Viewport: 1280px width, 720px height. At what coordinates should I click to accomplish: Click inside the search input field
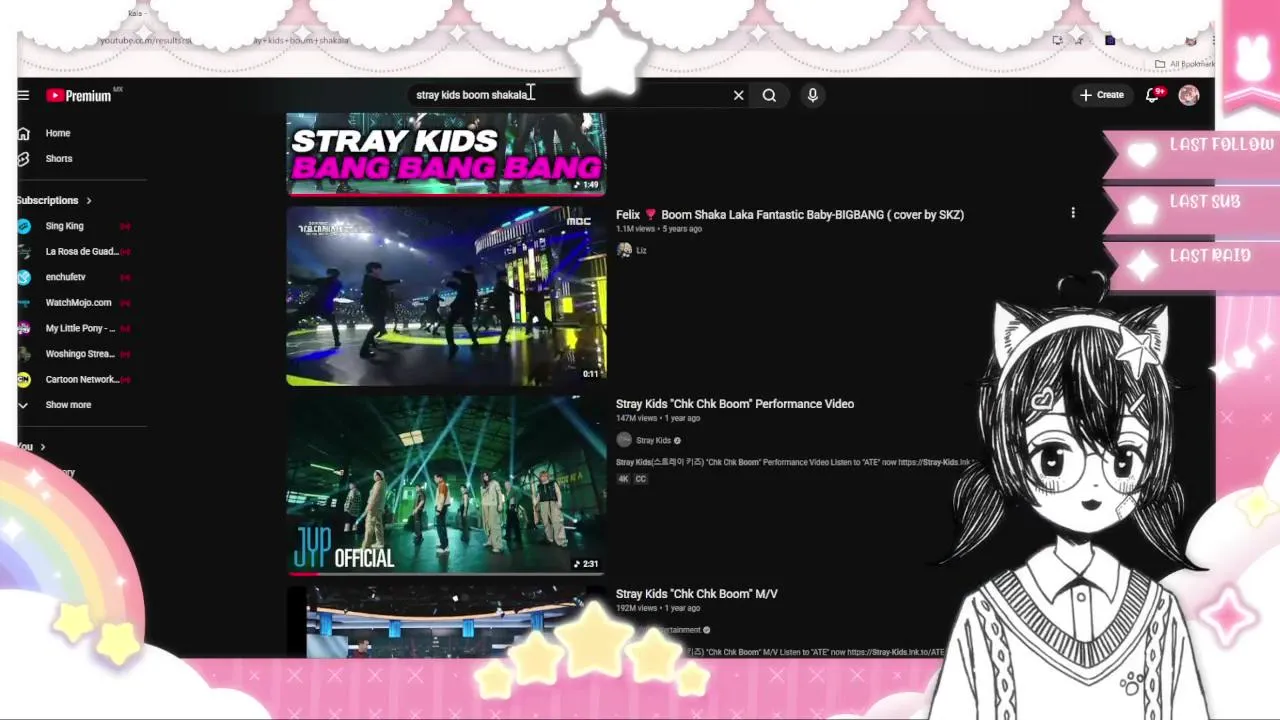point(570,95)
